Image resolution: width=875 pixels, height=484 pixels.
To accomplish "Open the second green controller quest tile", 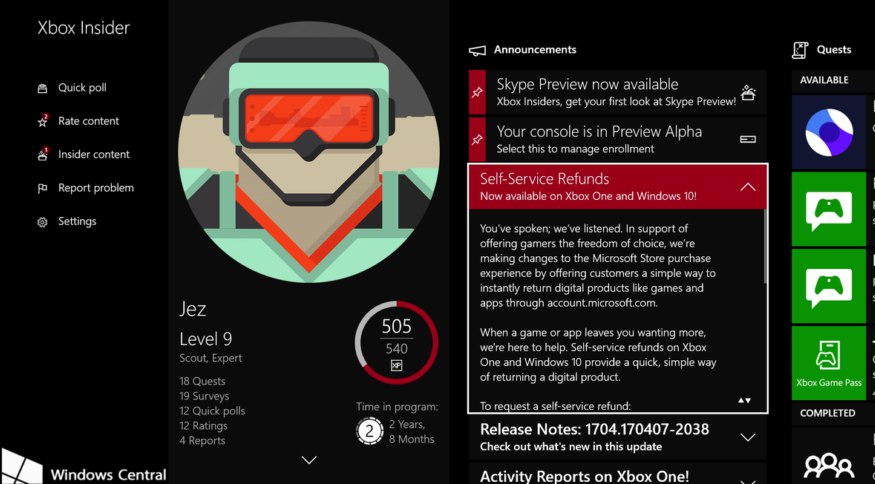I will pyautogui.click(x=829, y=286).
